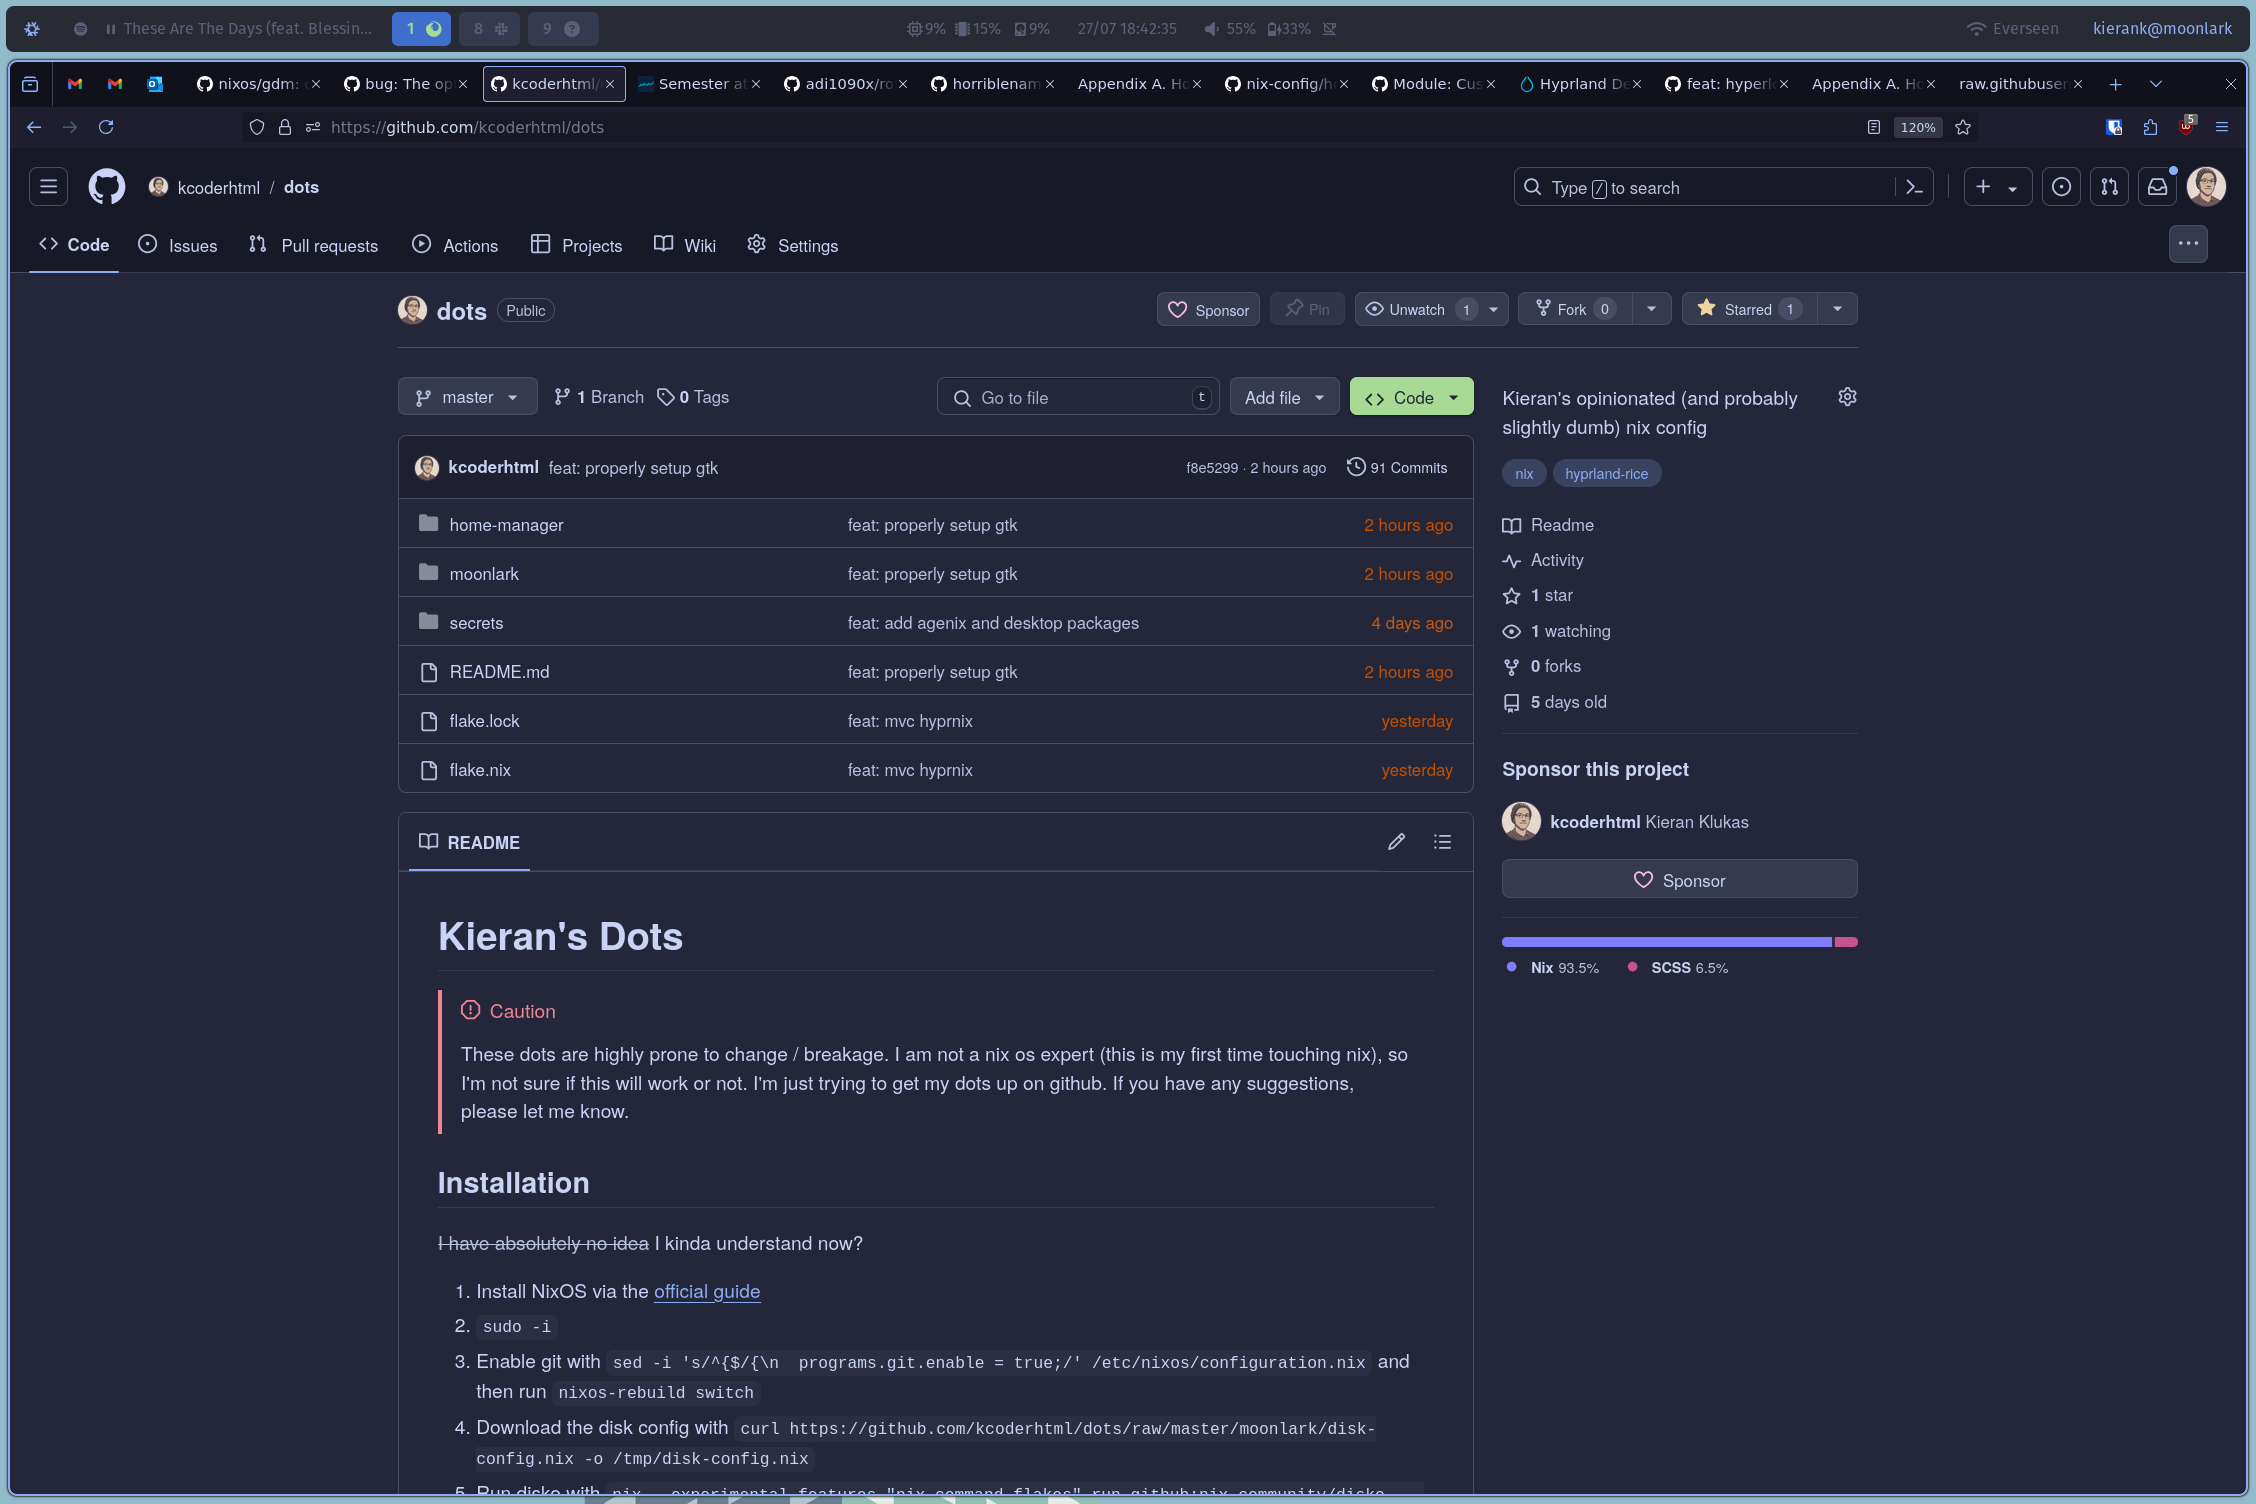The width and height of the screenshot is (2256, 1504).
Task: View commit history via the 91 Commits icon
Action: pyautogui.click(x=1356, y=467)
